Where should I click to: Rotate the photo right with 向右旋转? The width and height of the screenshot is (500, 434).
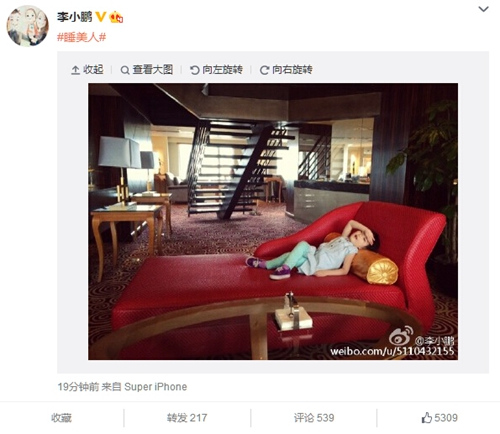click(286, 70)
